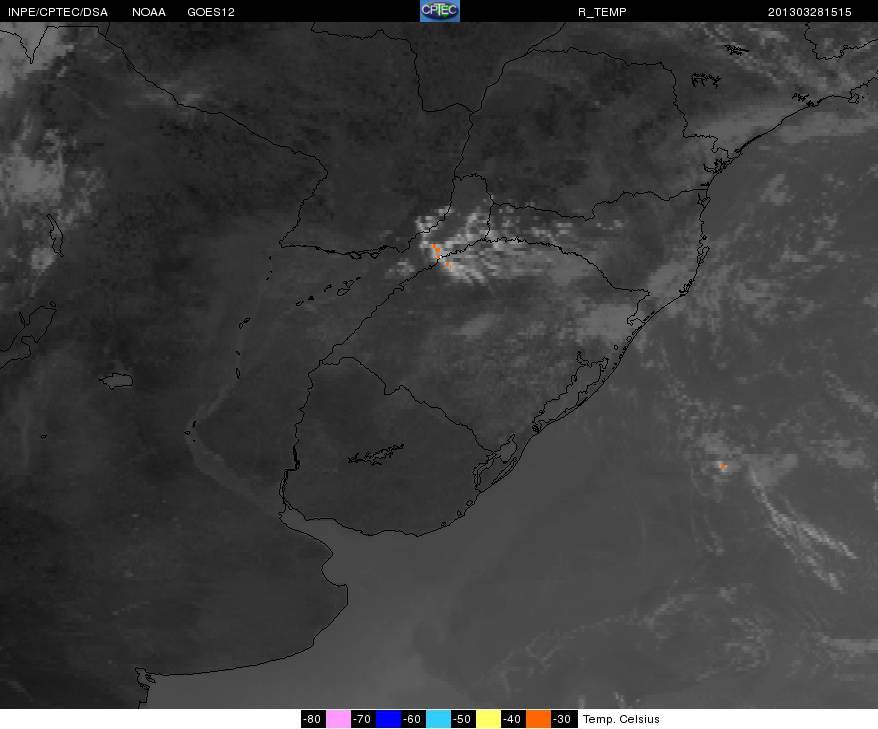Click the orange color swatch in the legend

[x=538, y=719]
